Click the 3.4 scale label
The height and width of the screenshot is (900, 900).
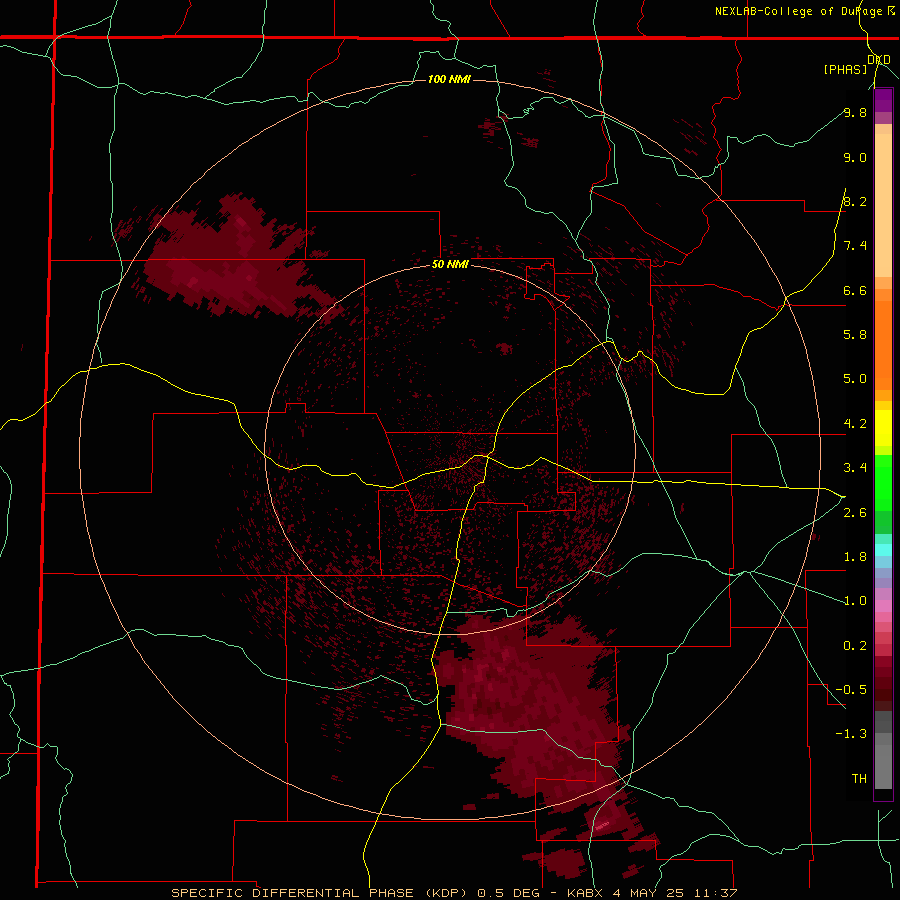pyautogui.click(x=855, y=468)
